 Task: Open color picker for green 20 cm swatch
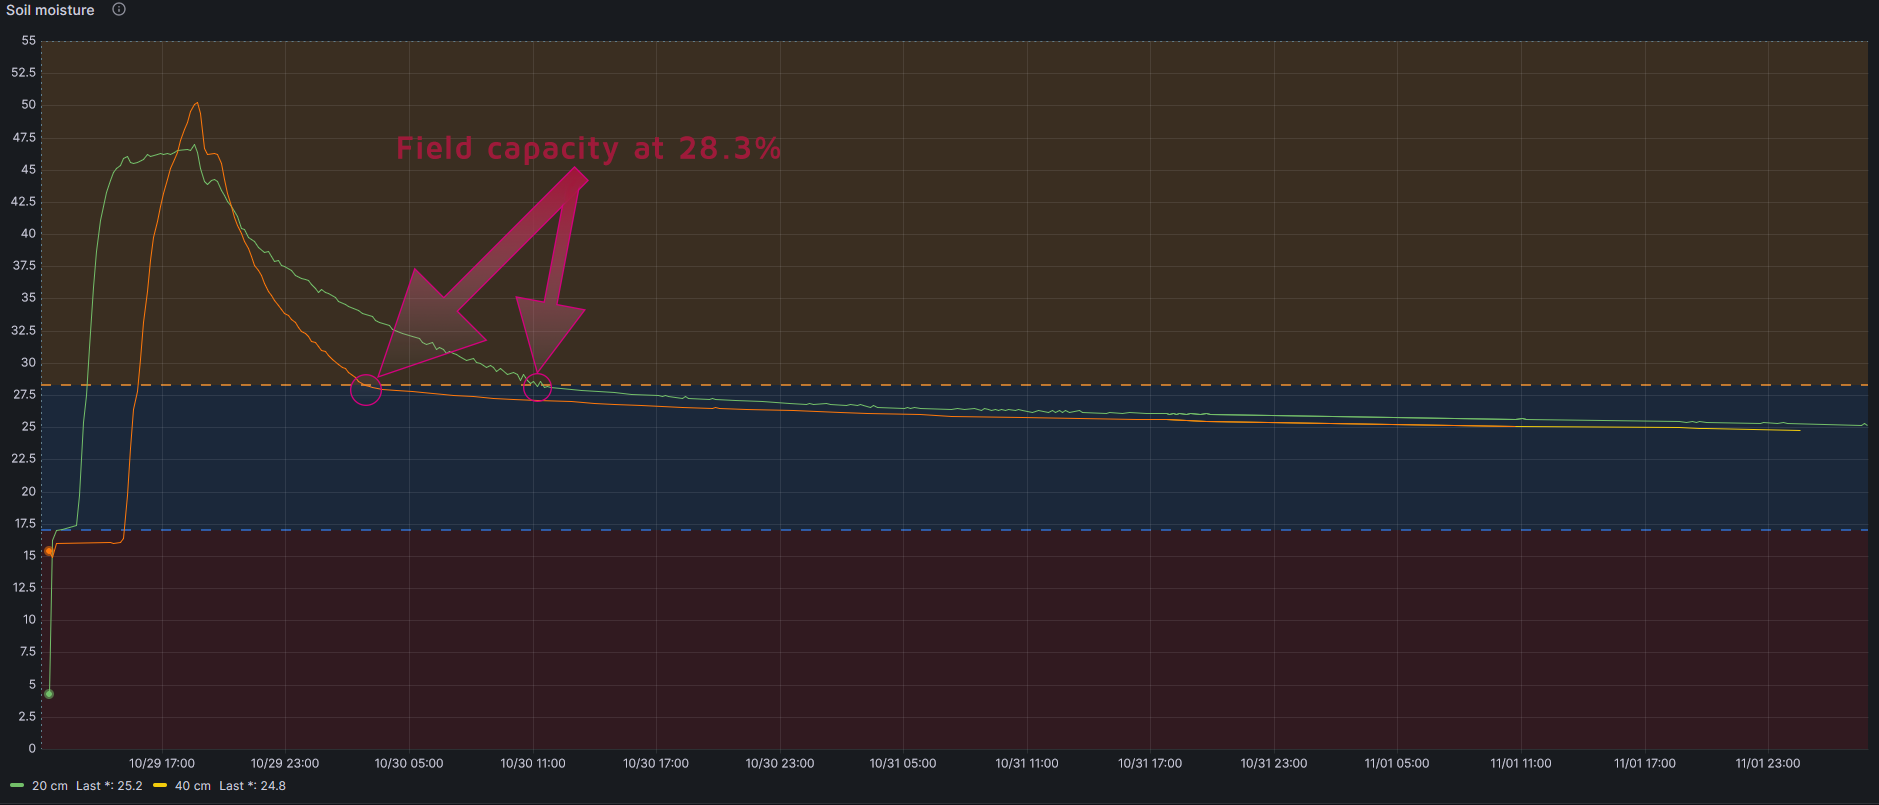point(17,786)
